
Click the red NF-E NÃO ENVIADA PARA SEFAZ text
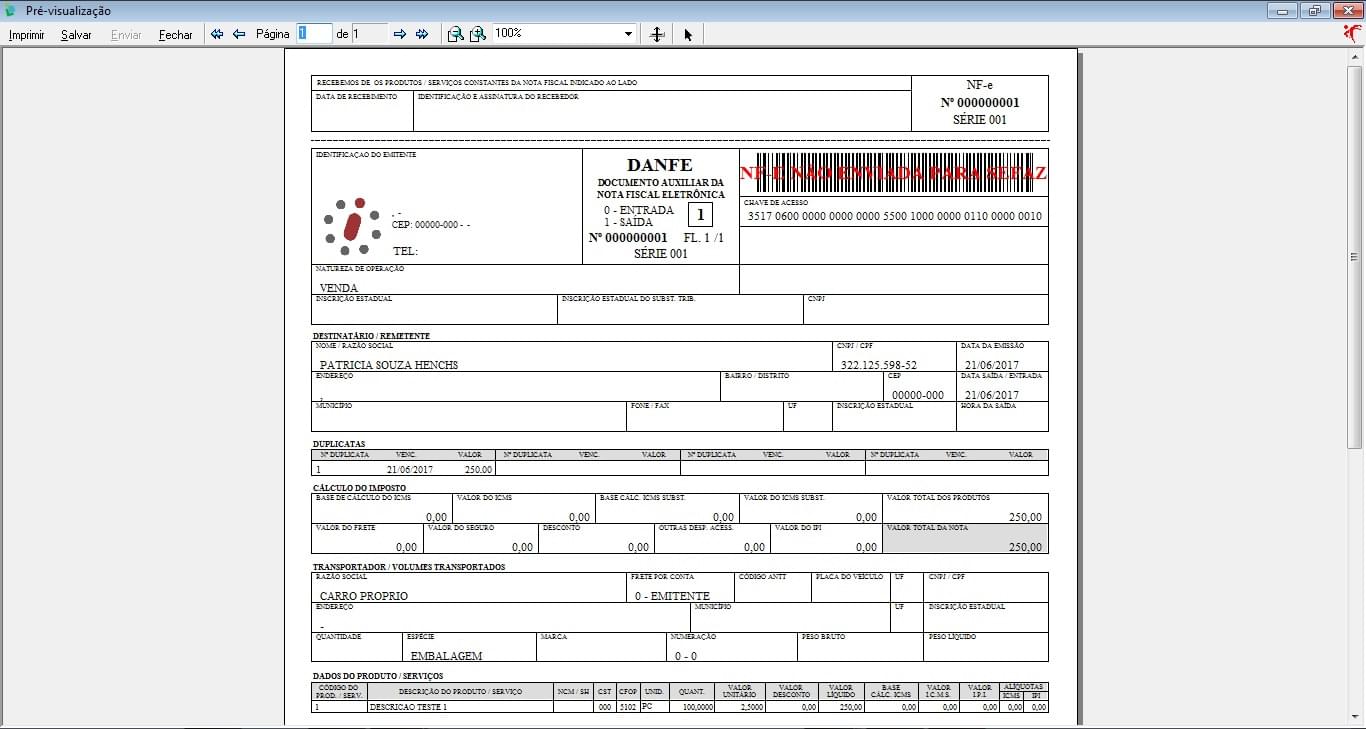(x=893, y=173)
